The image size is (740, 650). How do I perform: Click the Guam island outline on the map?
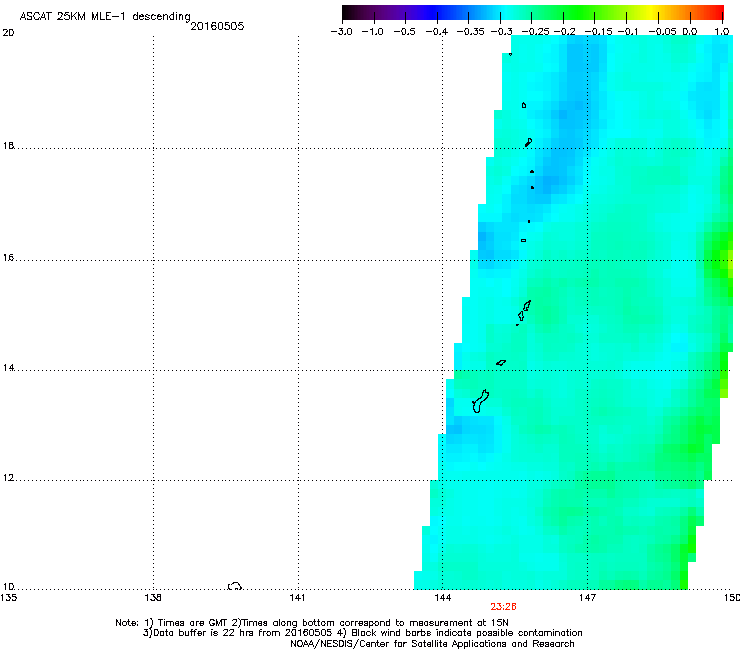pos(480,402)
